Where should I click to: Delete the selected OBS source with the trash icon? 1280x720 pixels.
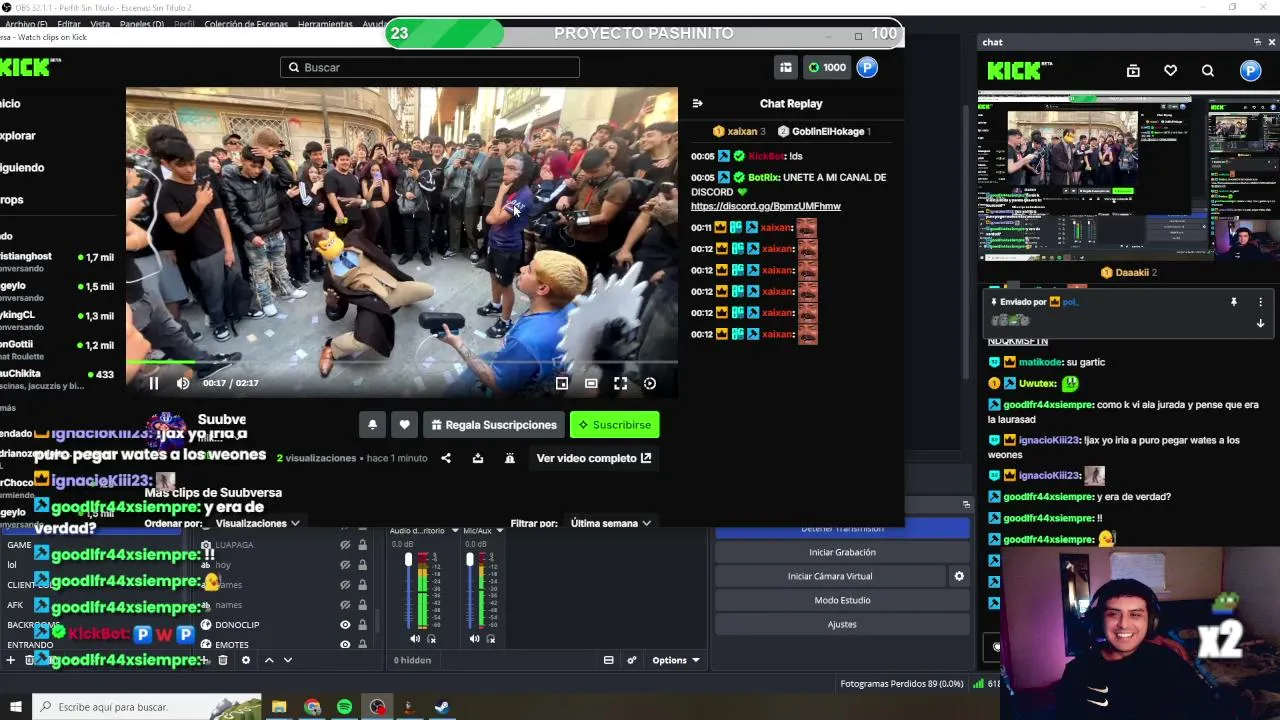click(223, 660)
